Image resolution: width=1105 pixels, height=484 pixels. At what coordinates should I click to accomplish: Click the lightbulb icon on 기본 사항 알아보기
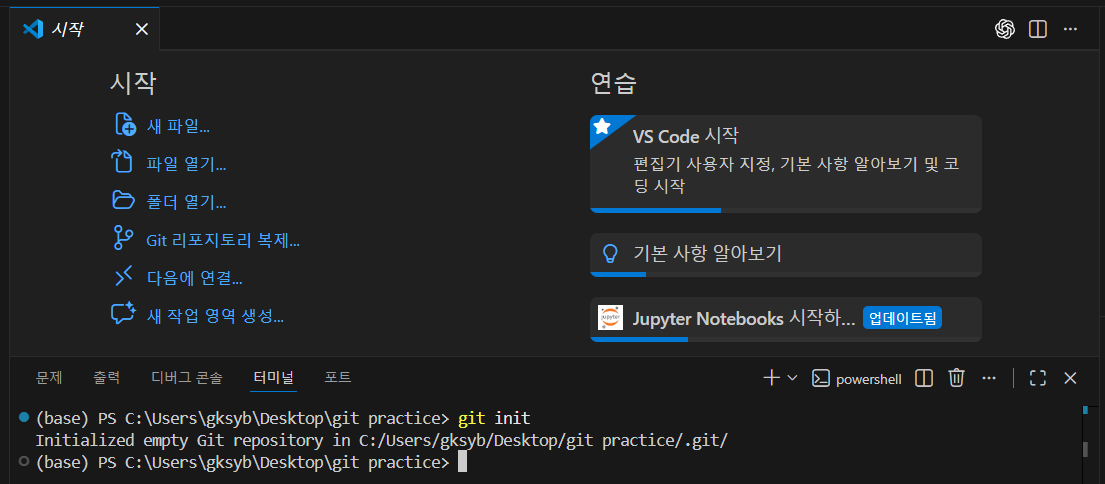610,254
